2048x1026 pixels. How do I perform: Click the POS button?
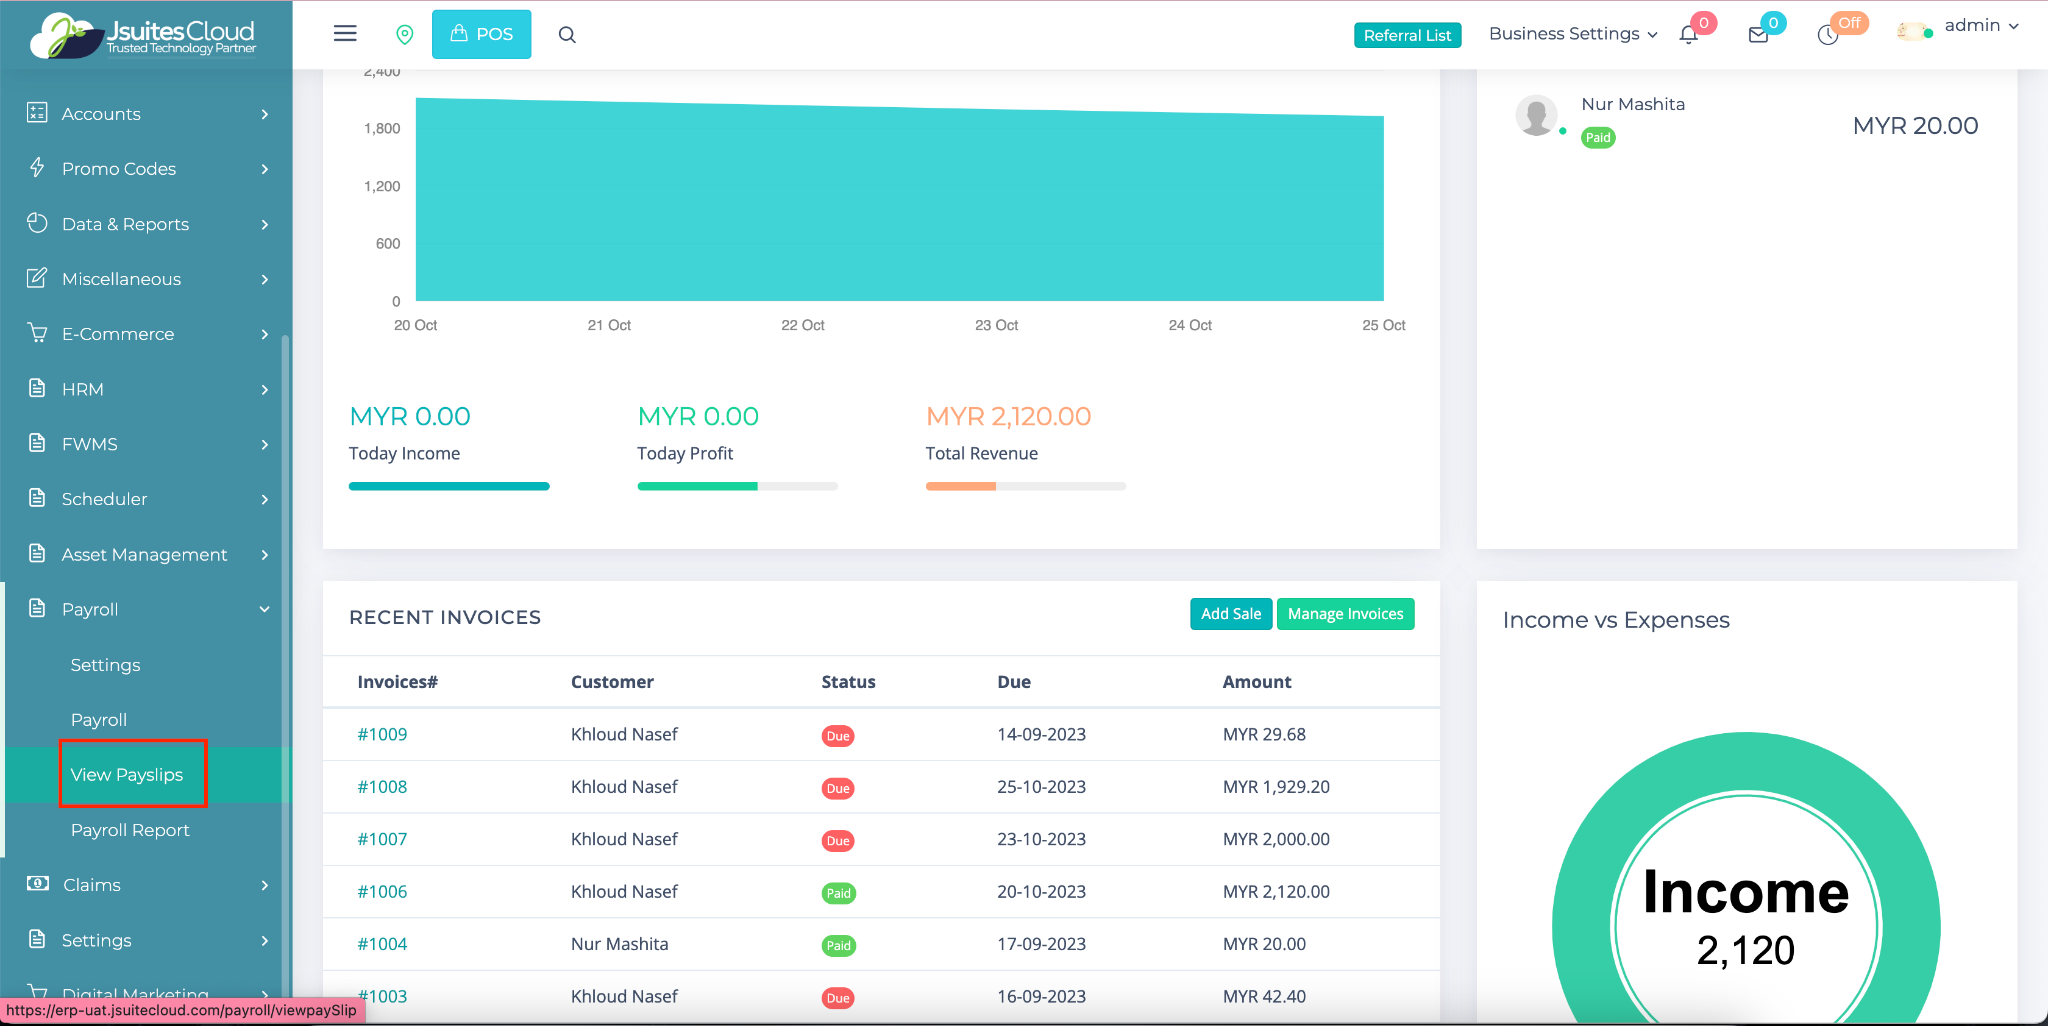coord(481,34)
